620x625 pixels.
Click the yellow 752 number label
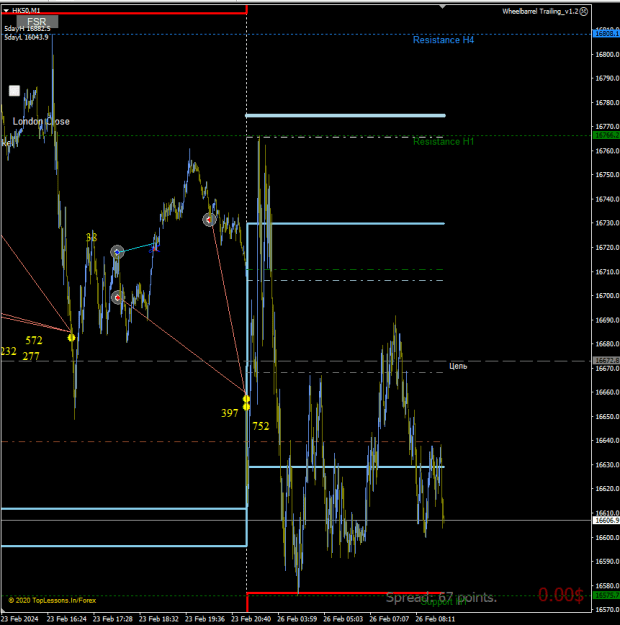[261, 426]
